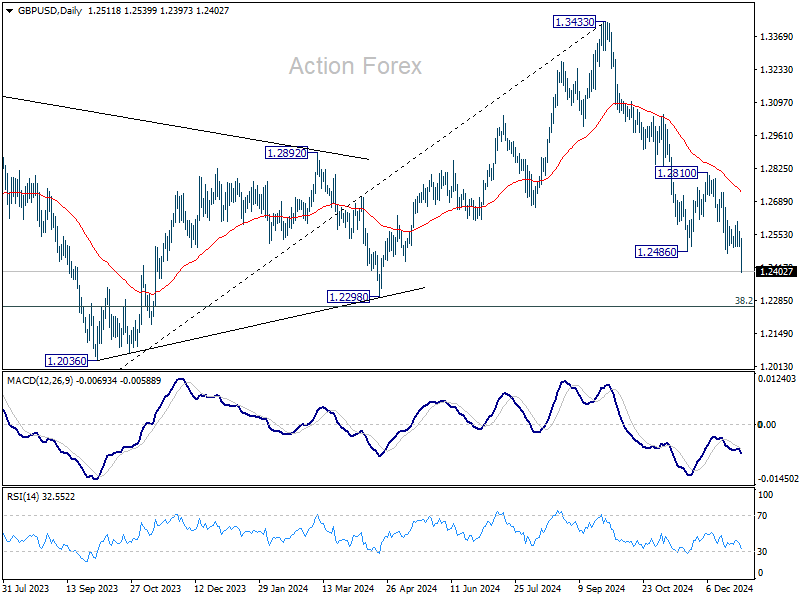This screenshot has height=600, width=800.
Task: Click the 1.24860 price label
Action: pos(657,252)
